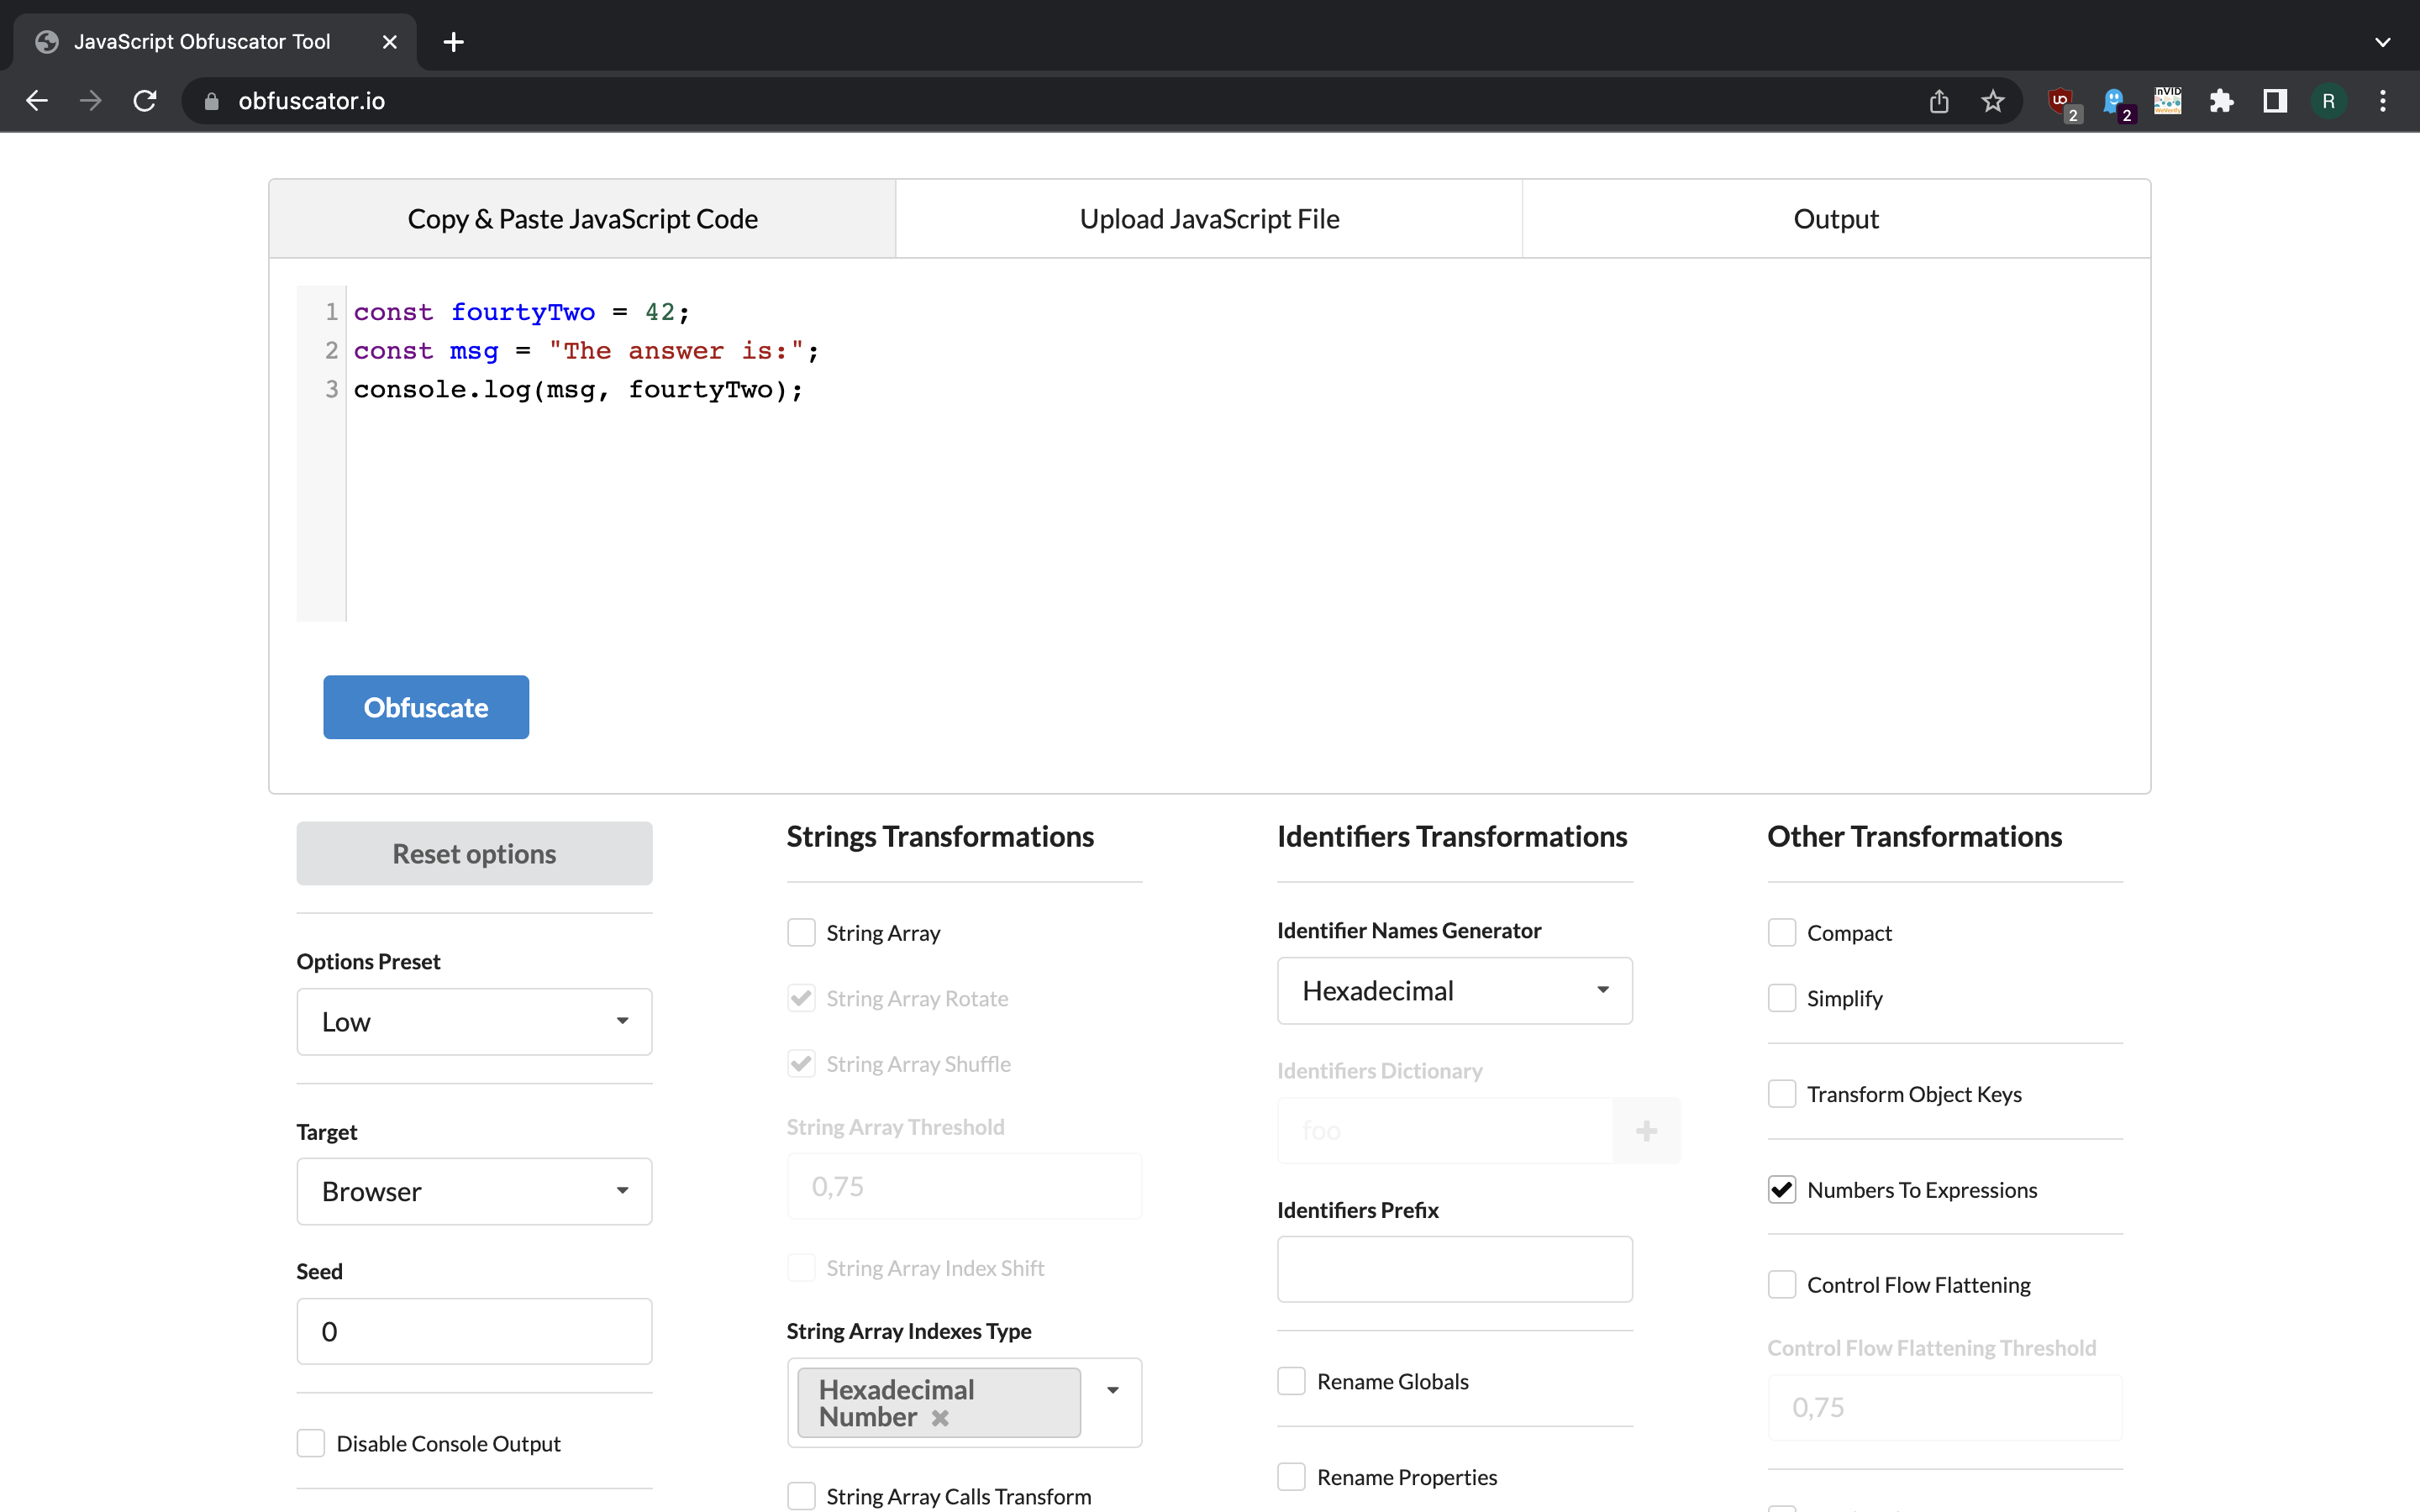Switch to Copy & Paste JavaScript Code tab
Screen dimensions: 2420x1512
tap(582, 219)
